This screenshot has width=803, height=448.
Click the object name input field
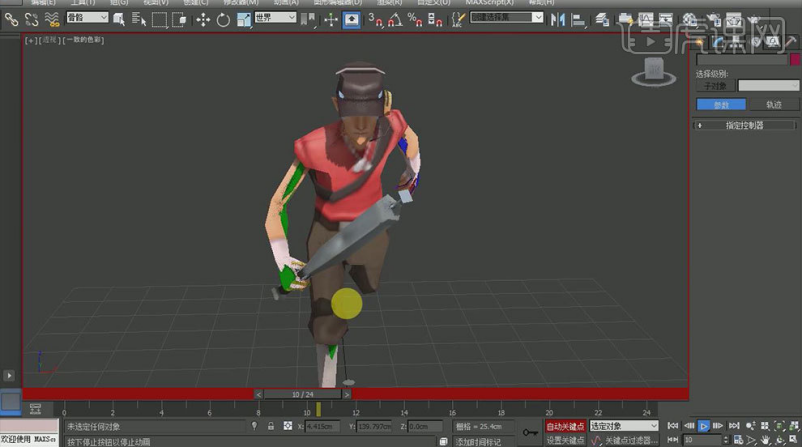point(742,60)
